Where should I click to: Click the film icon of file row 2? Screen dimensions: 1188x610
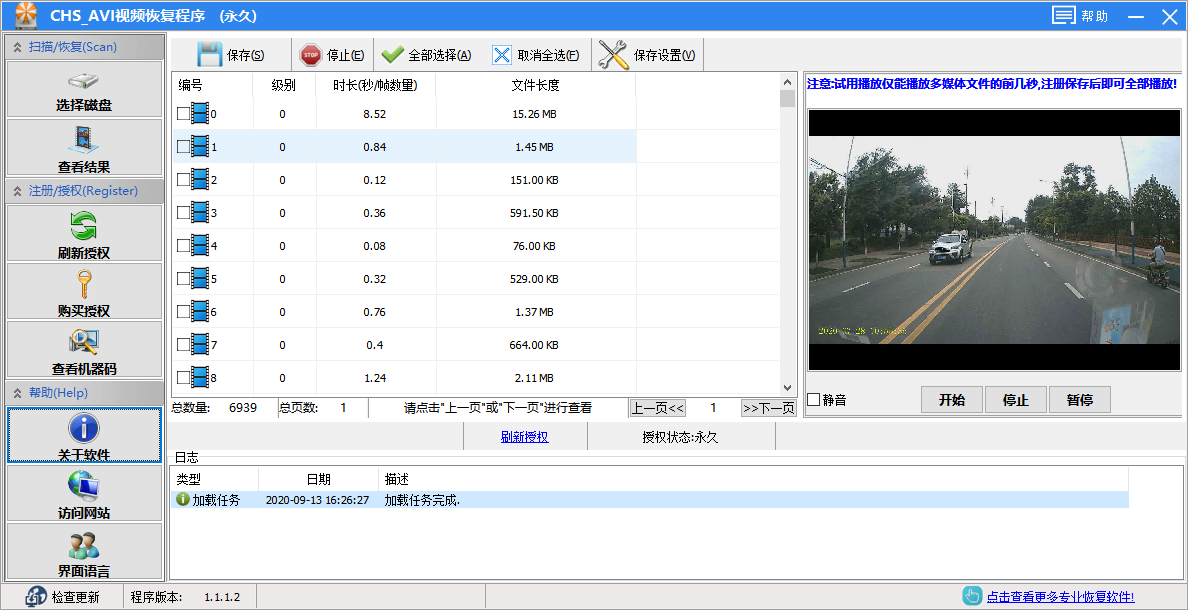[200, 180]
